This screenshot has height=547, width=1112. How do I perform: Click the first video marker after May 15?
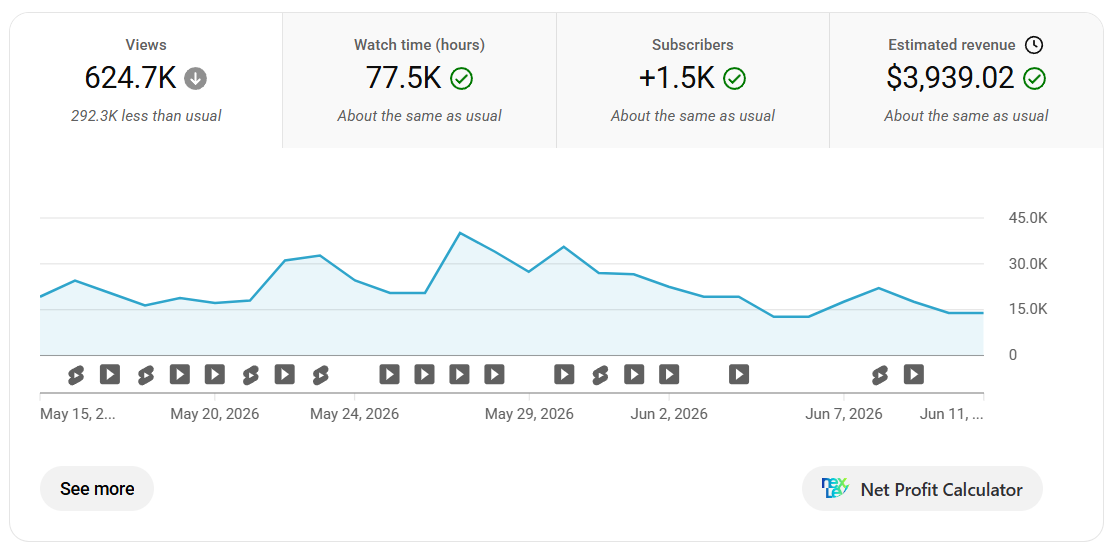tap(110, 374)
